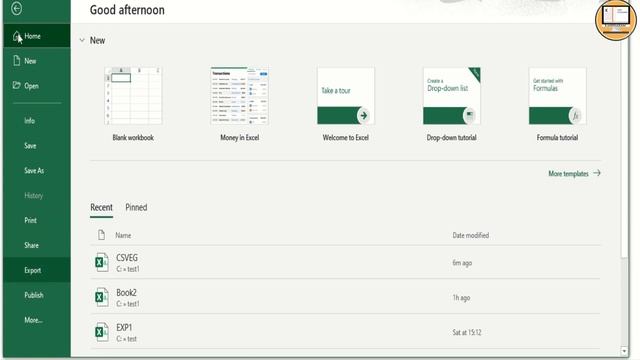
Task: Click the Drop-down tutorial label text
Action: [451, 138]
